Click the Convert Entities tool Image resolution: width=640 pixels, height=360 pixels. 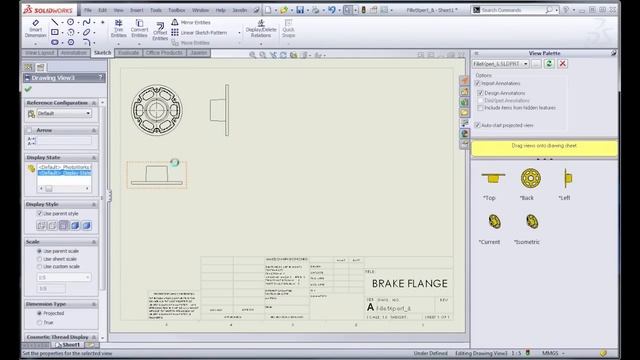(139, 28)
